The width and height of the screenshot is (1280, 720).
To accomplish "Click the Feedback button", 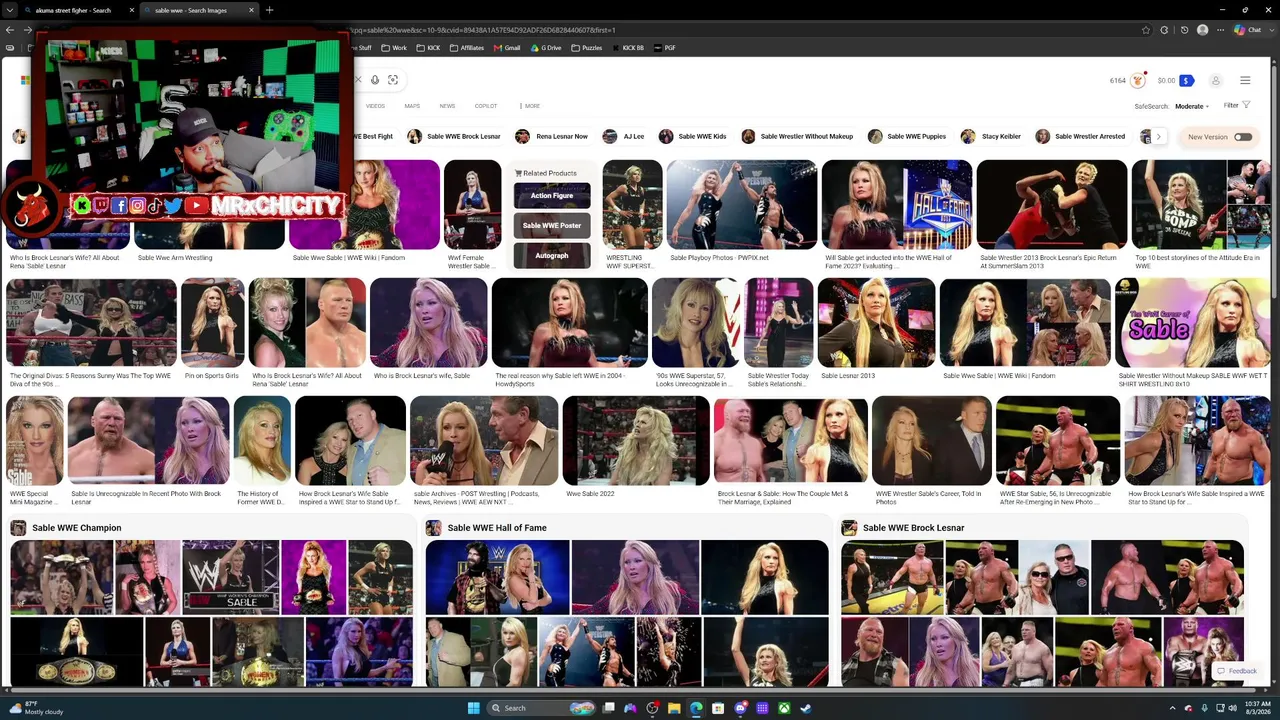I will point(1237,671).
